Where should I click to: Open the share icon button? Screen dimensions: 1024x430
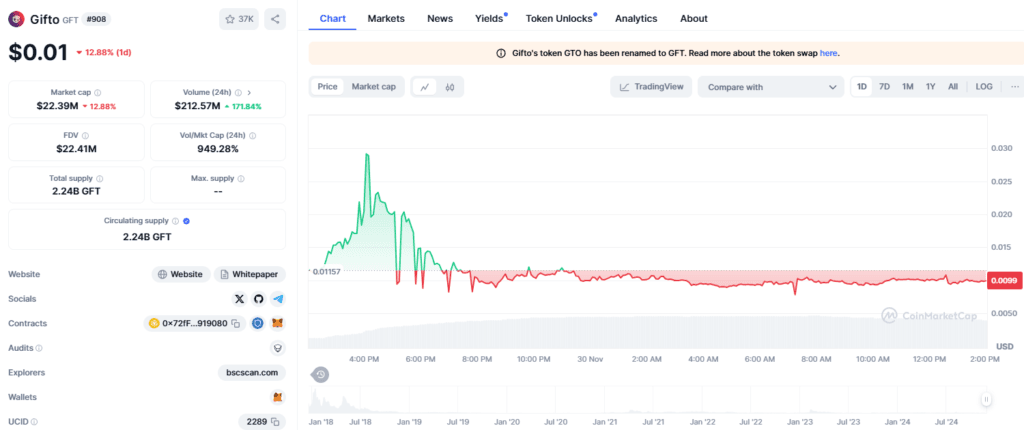(275, 19)
